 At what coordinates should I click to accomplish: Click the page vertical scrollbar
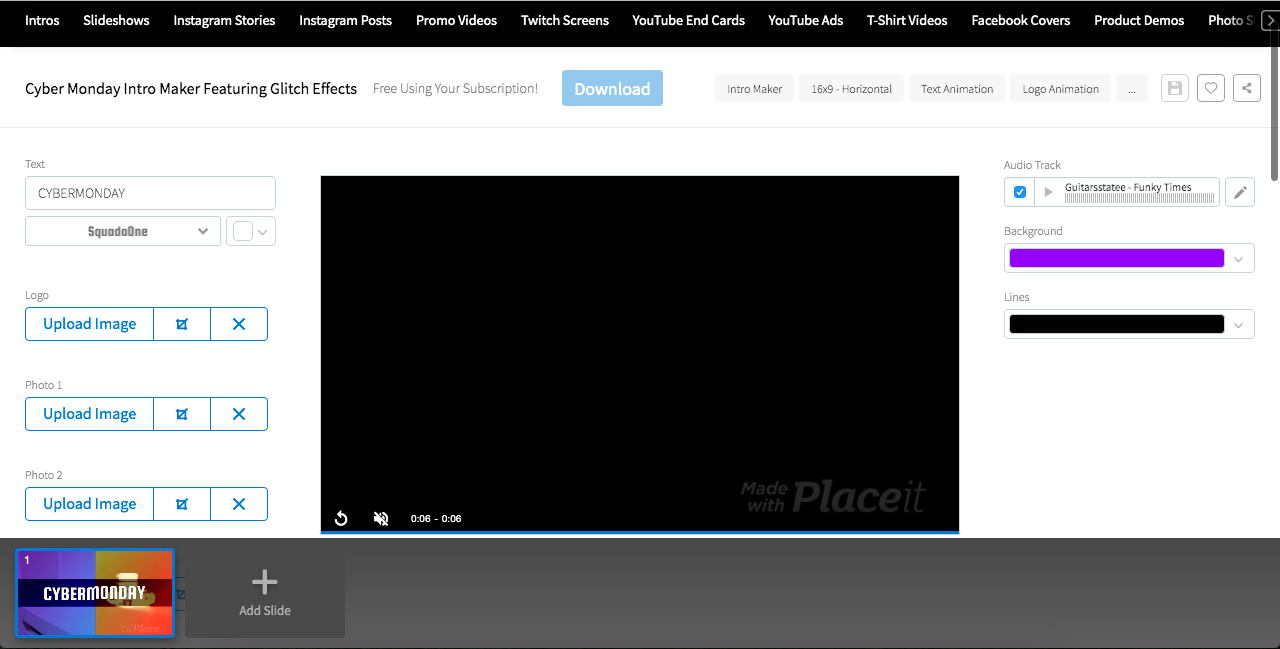click(1274, 107)
